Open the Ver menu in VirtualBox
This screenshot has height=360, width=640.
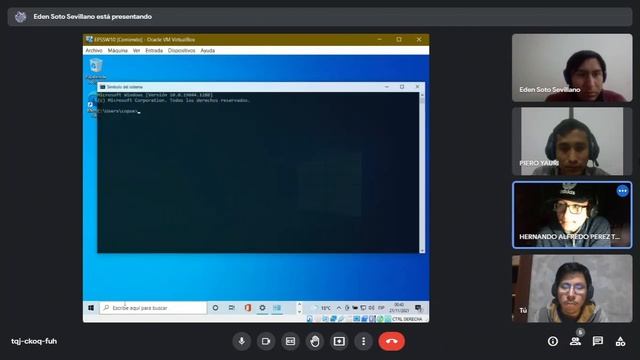click(136, 51)
